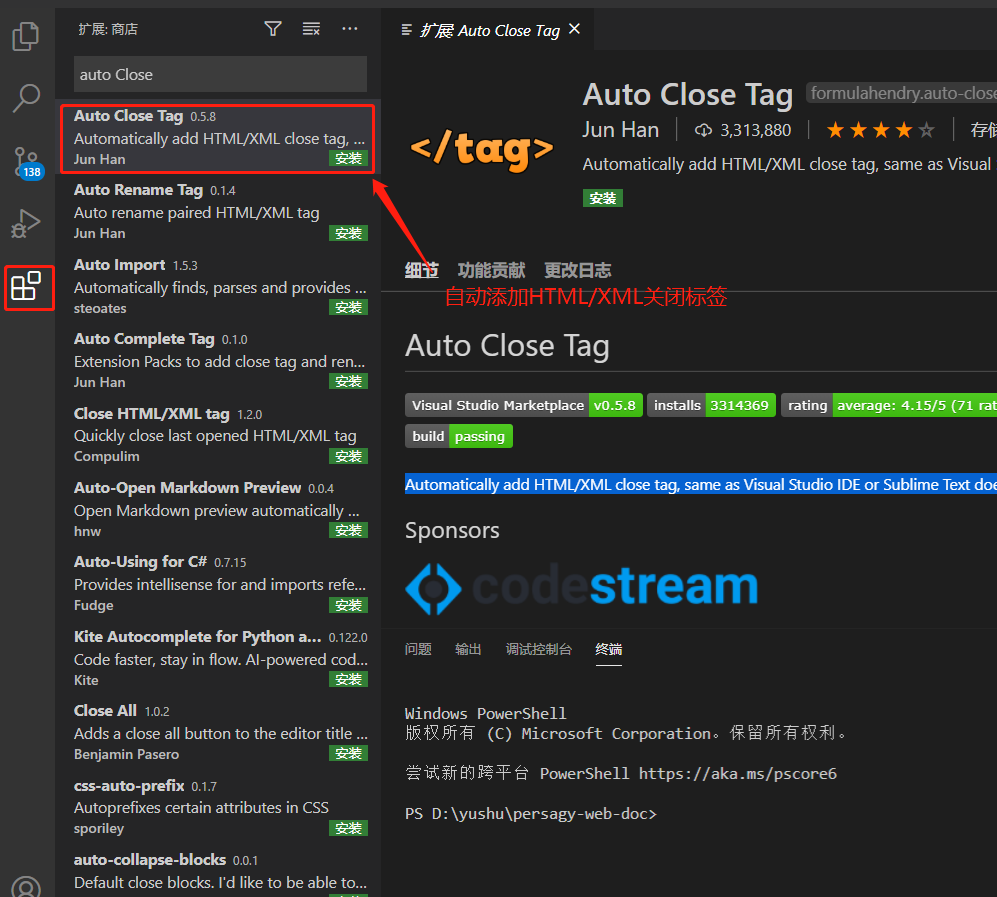The height and width of the screenshot is (897, 997).
Task: Click the CodeStream sponsor logo
Action: (581, 588)
